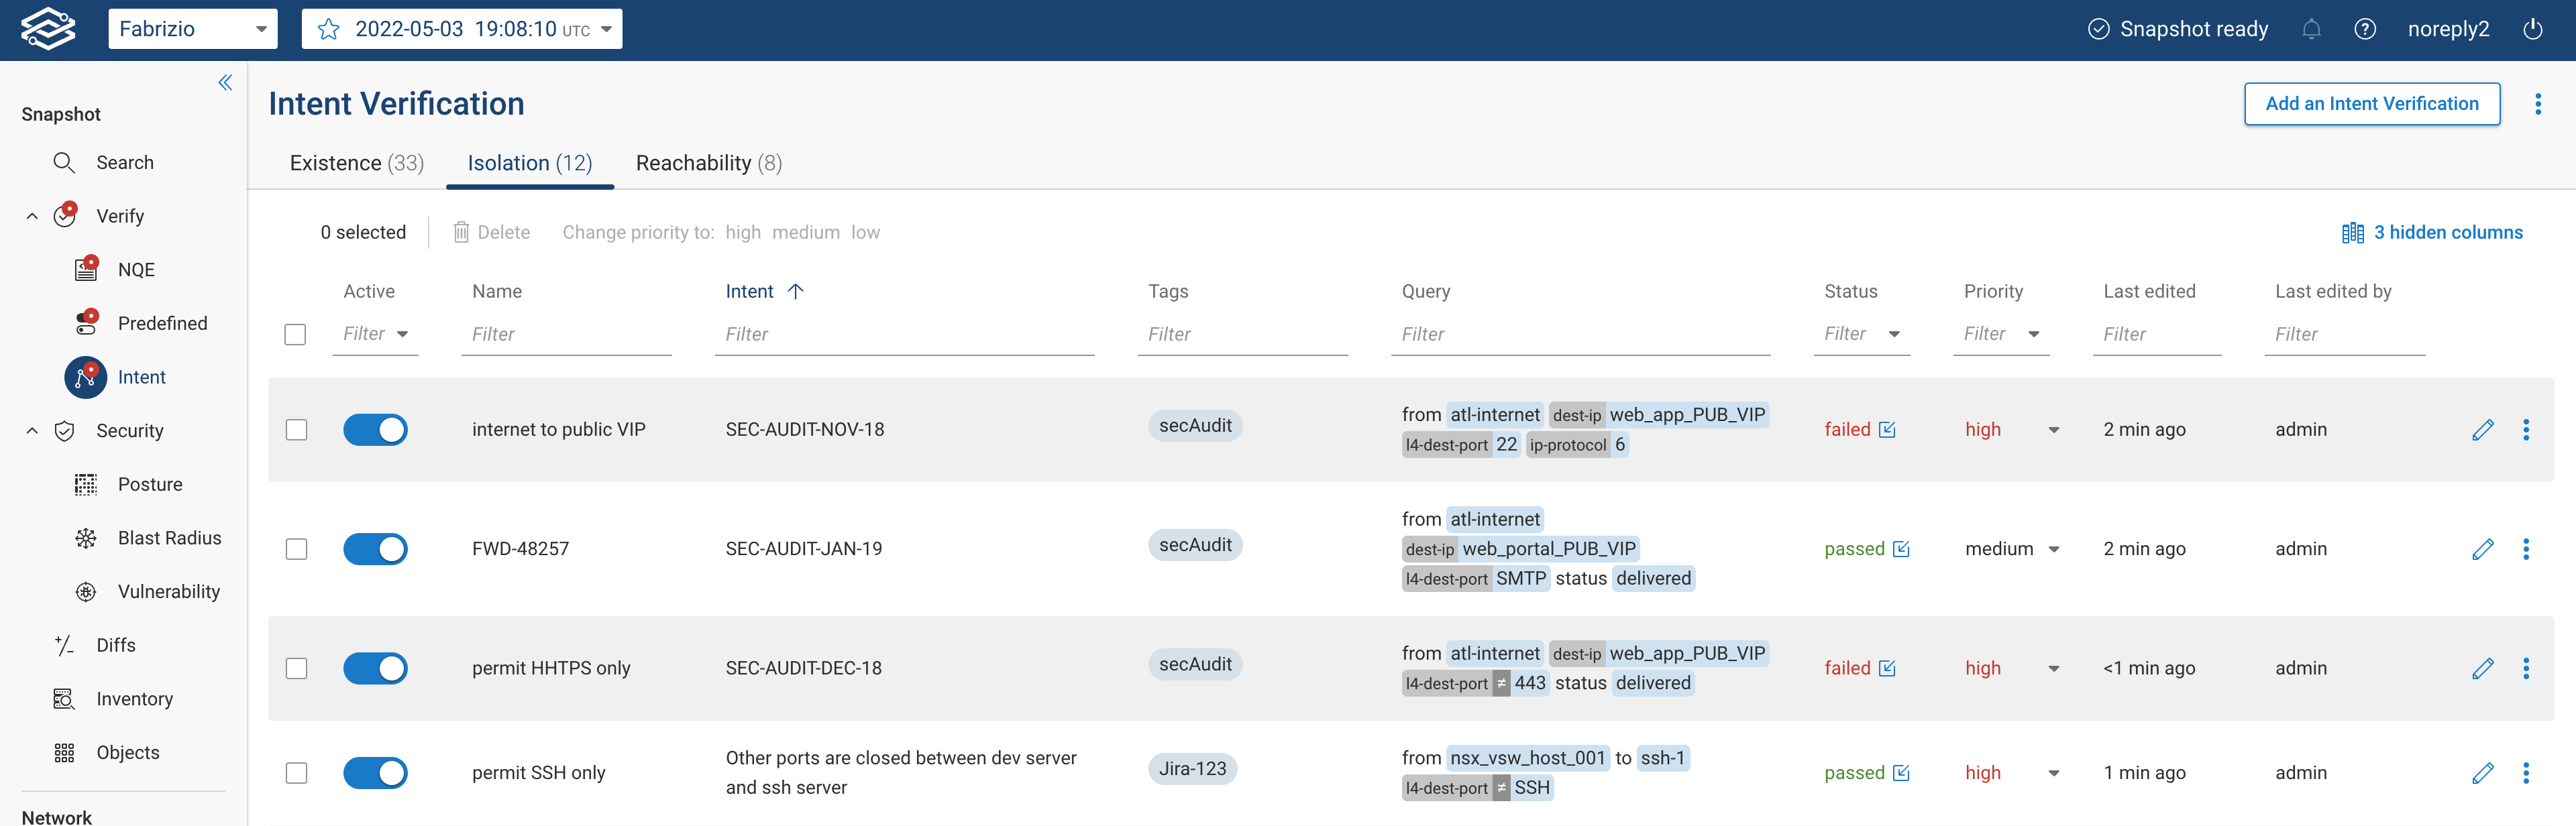Edit the FWD-48257 intent check
The image size is (2576, 826).
click(2482, 549)
